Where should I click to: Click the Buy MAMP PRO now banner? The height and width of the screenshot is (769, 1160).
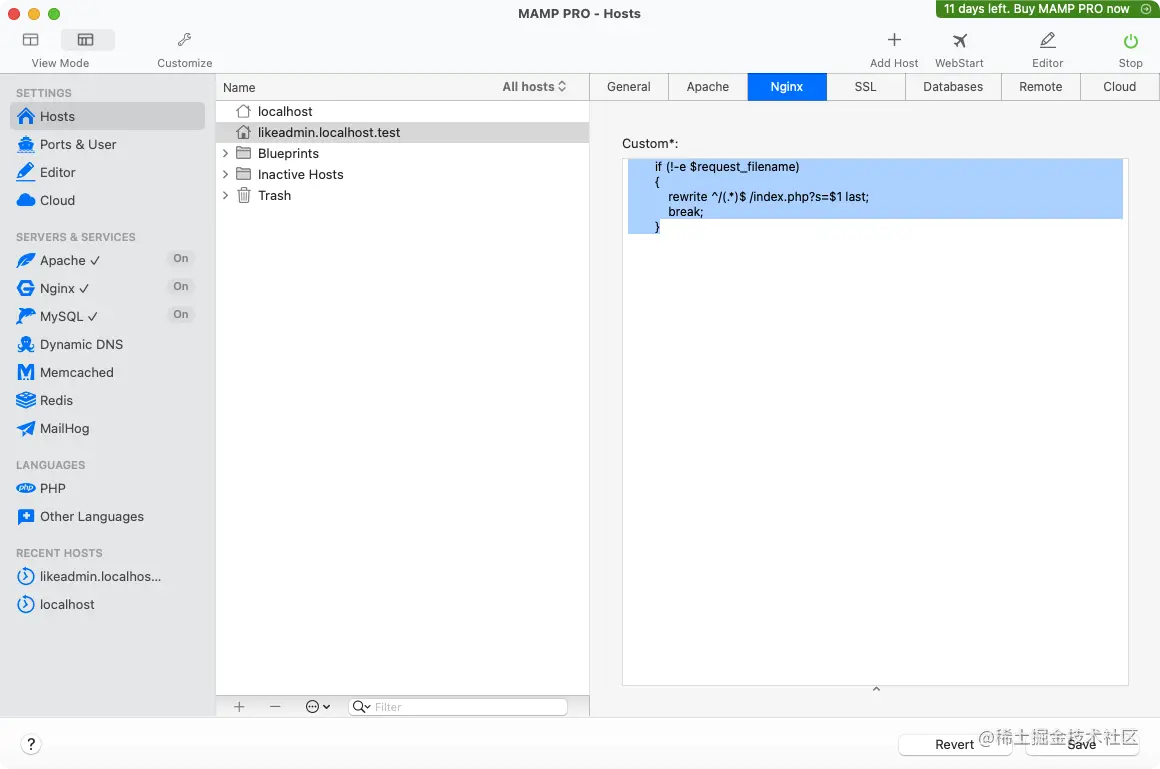pos(1047,9)
